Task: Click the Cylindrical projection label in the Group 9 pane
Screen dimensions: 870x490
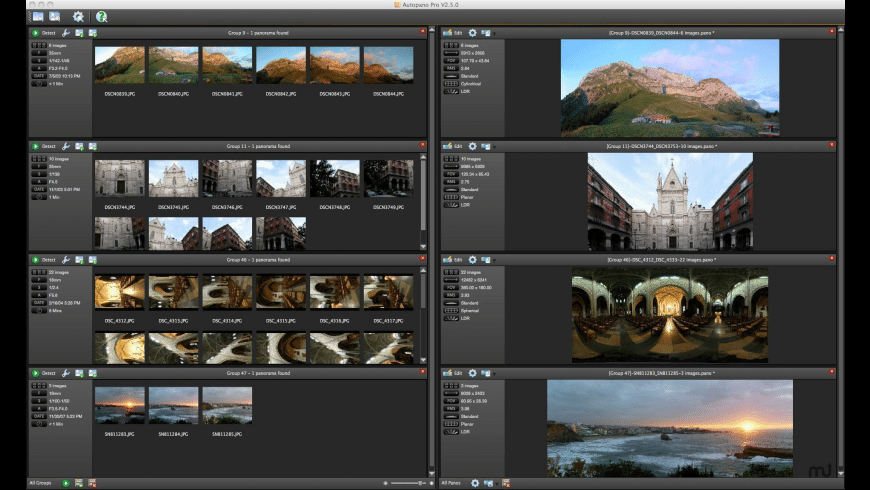Action: [x=471, y=84]
